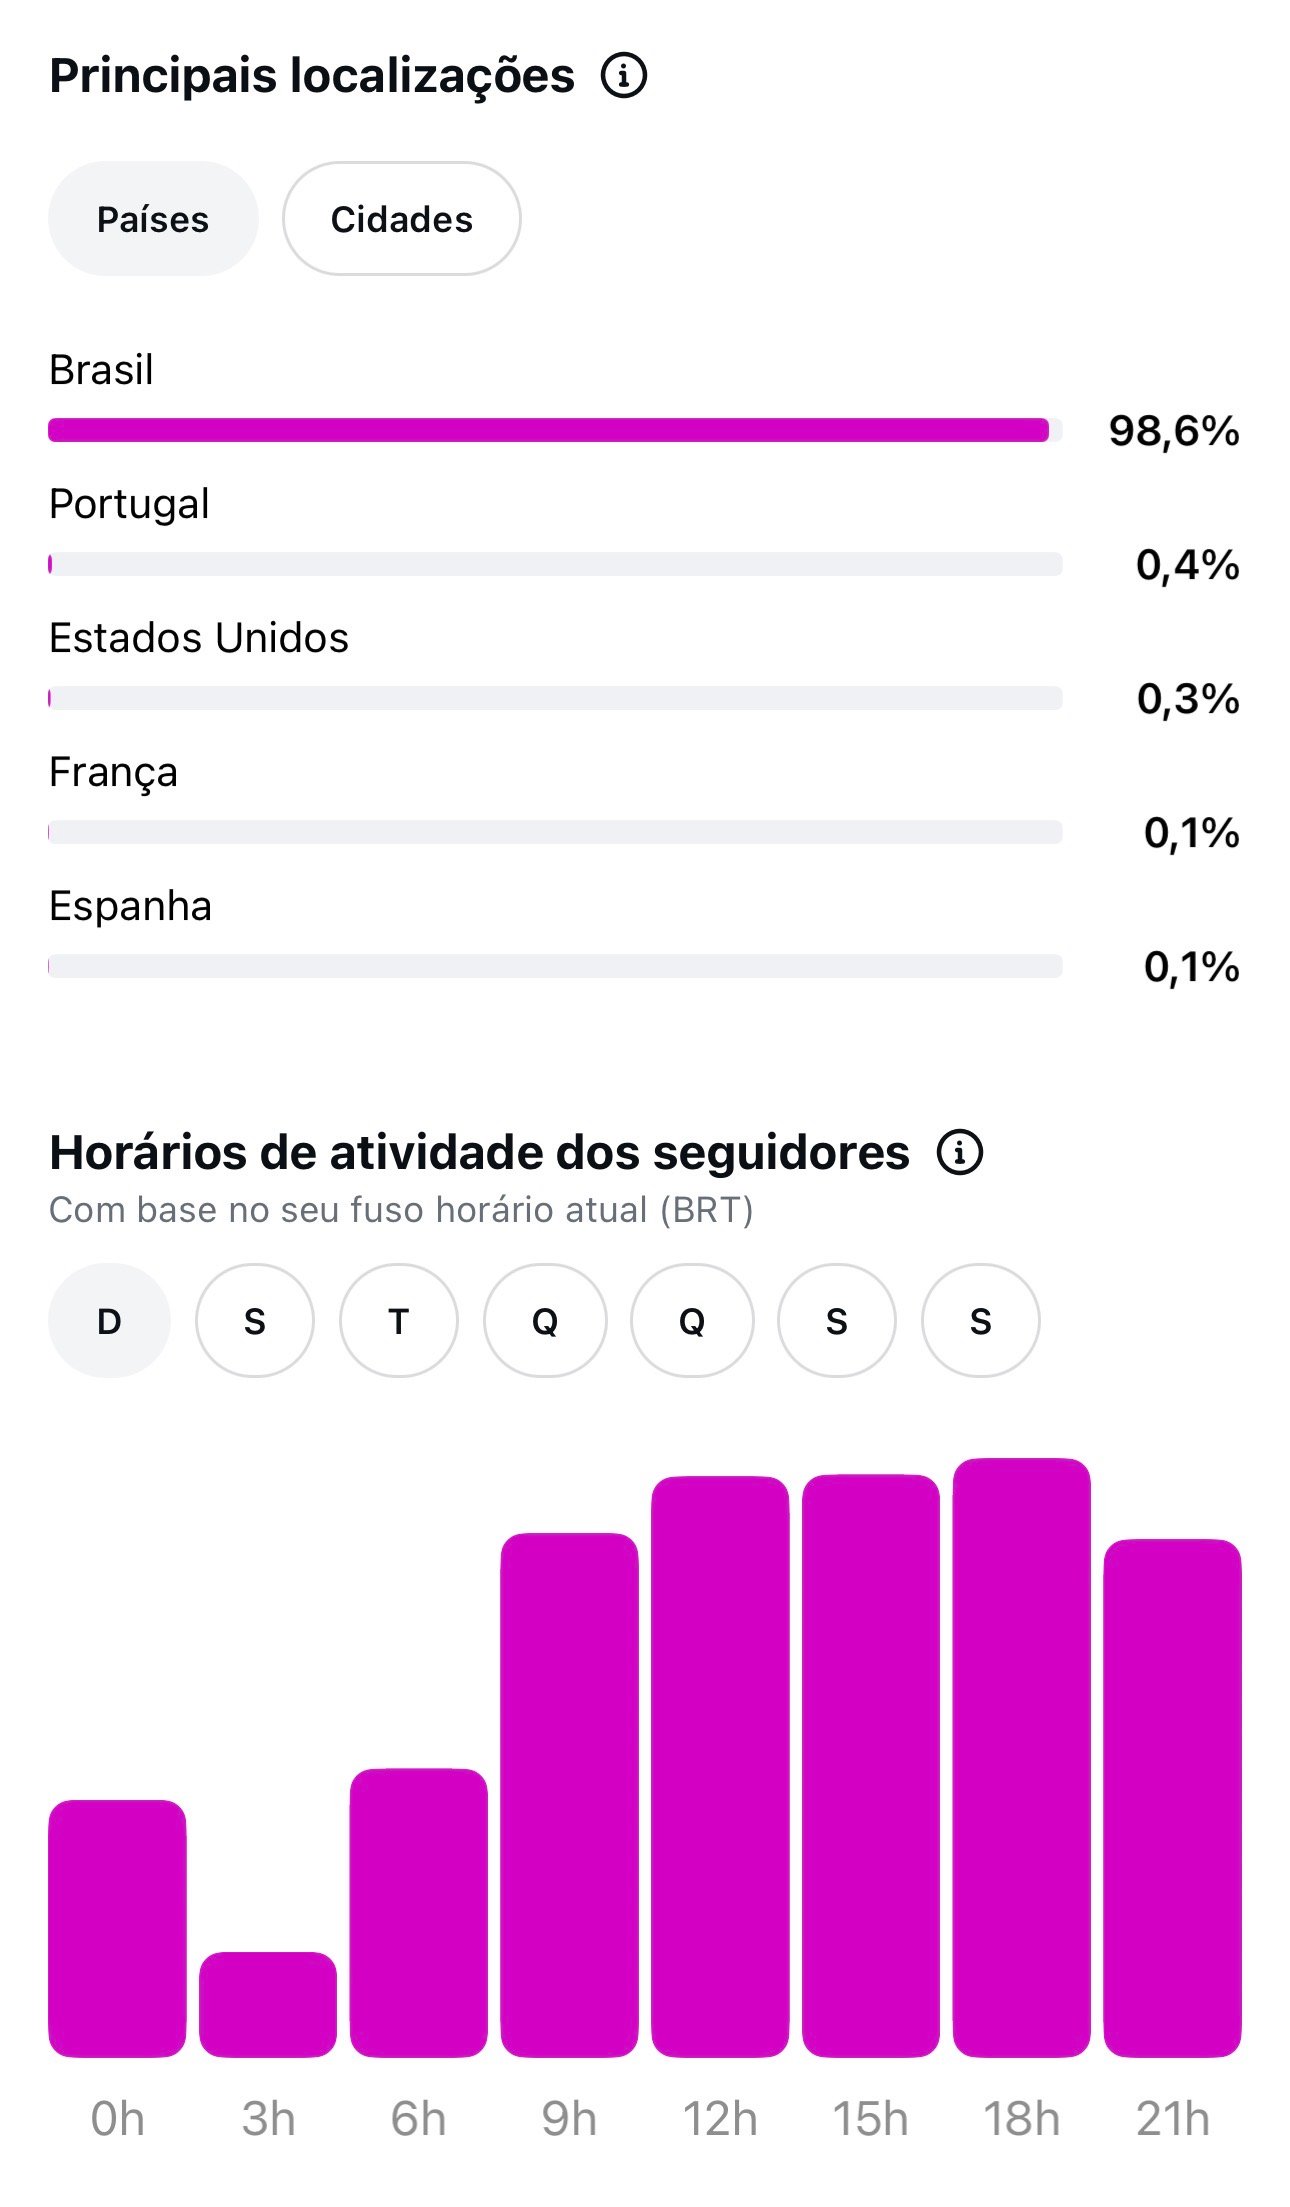Tap the 3h activity bar
Image resolution: width=1290 pixels, height=2207 pixels.
pyautogui.click(x=268, y=2004)
